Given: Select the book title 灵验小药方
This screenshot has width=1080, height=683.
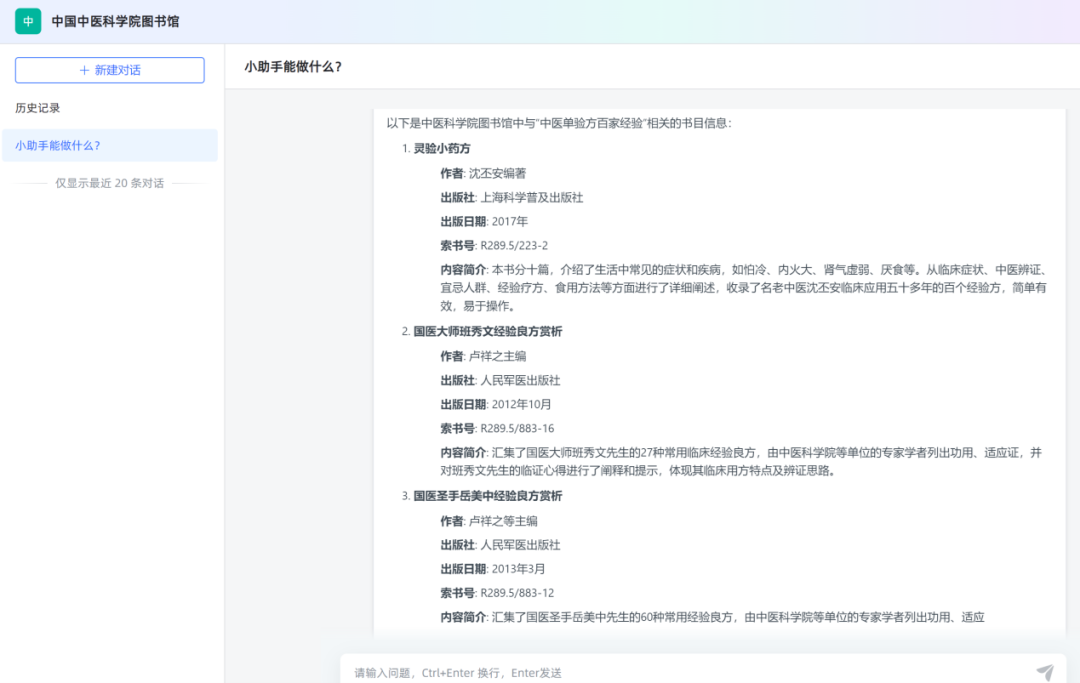Looking at the screenshot, I should point(442,148).
